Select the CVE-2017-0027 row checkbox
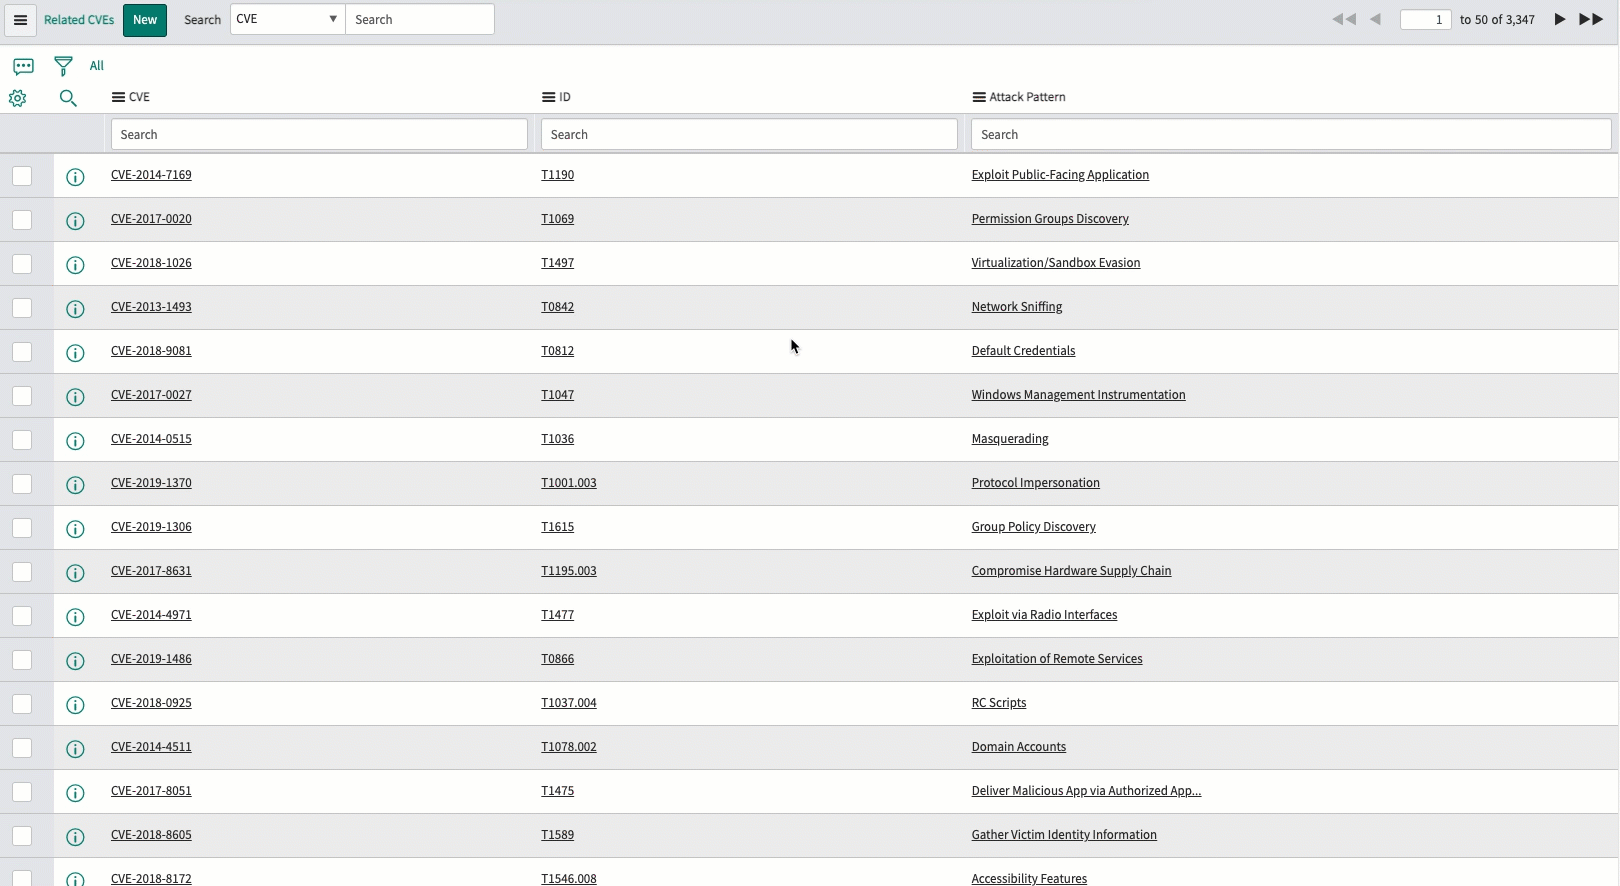 (x=22, y=396)
